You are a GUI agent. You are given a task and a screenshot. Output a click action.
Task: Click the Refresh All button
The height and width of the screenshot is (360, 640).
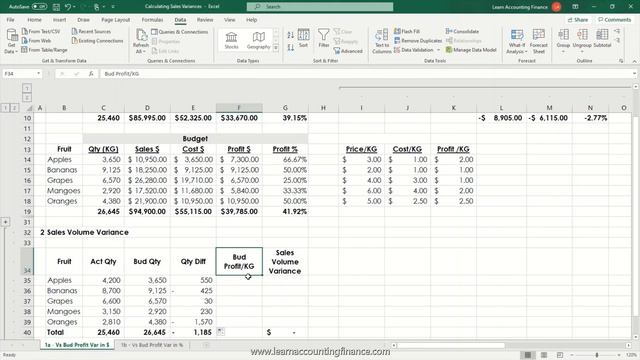pos(141,41)
